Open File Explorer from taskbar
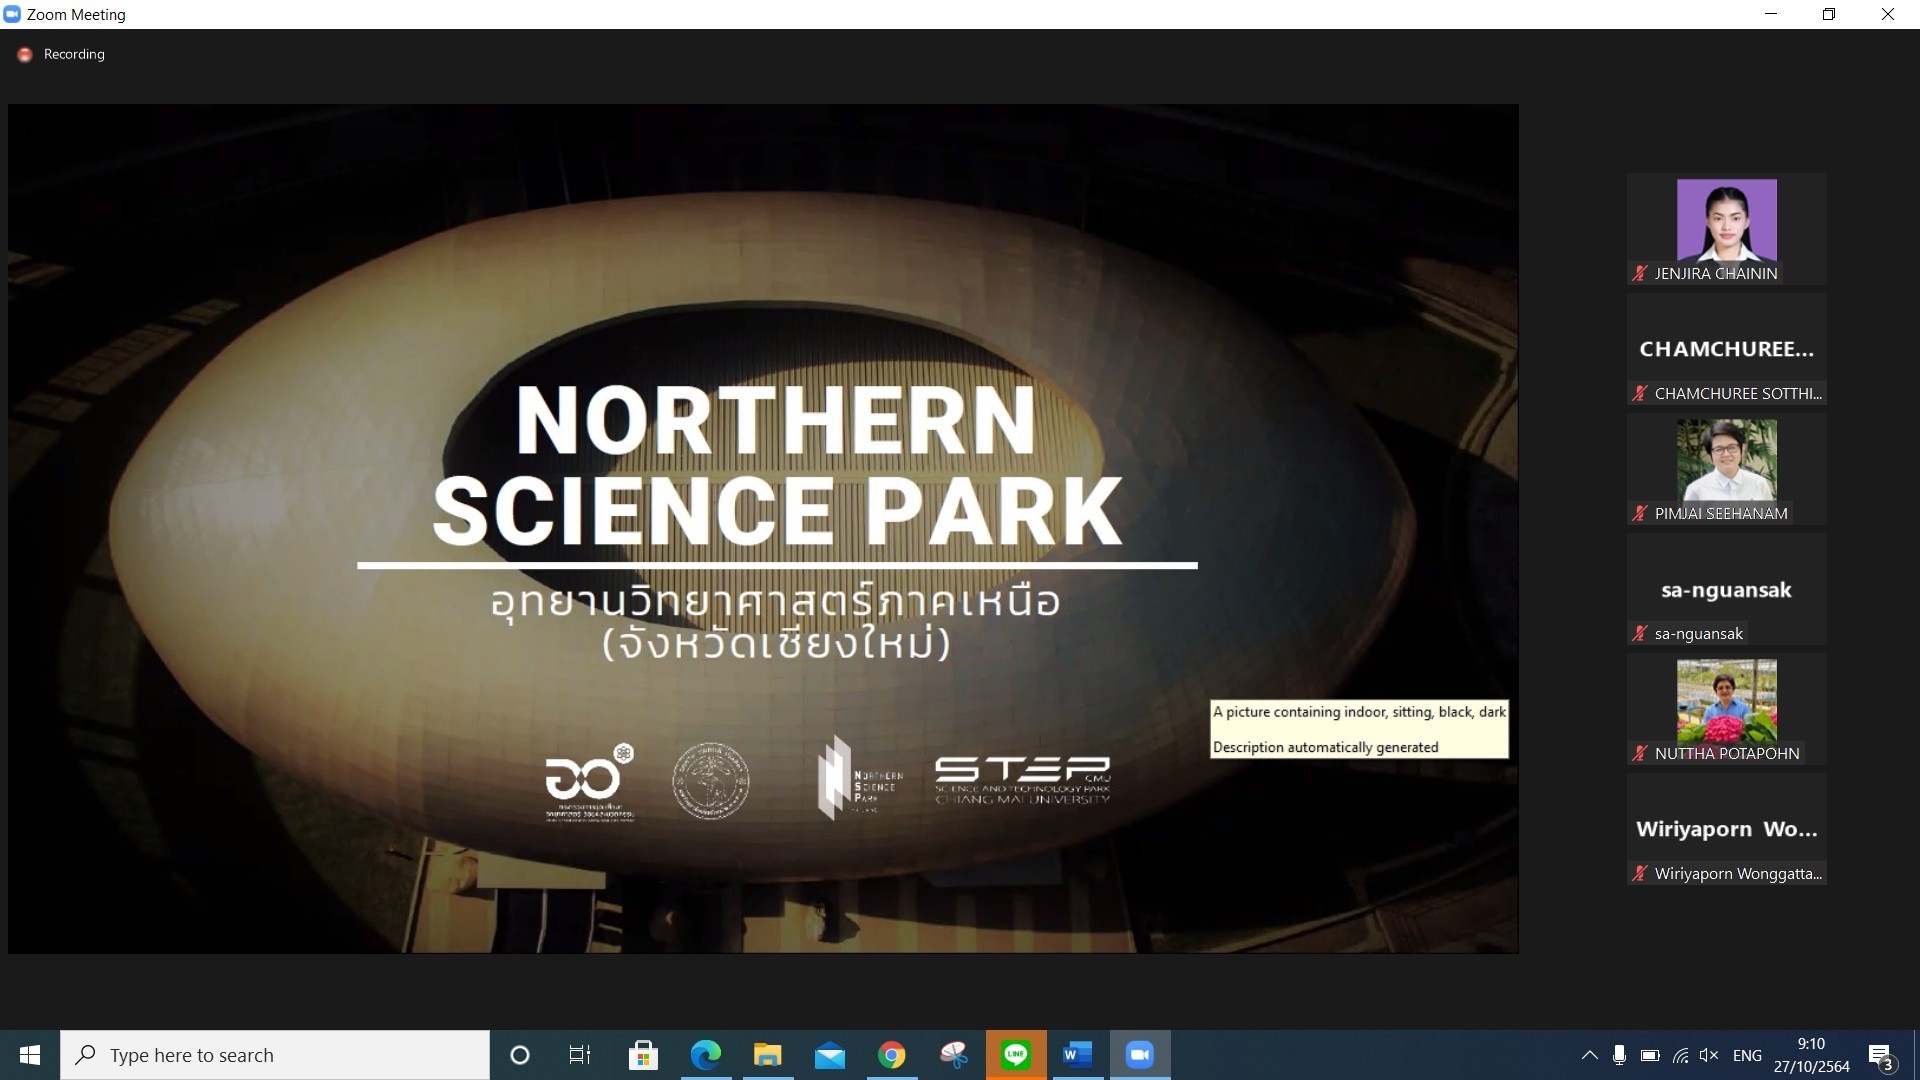The height and width of the screenshot is (1080, 1920). 768,1055
